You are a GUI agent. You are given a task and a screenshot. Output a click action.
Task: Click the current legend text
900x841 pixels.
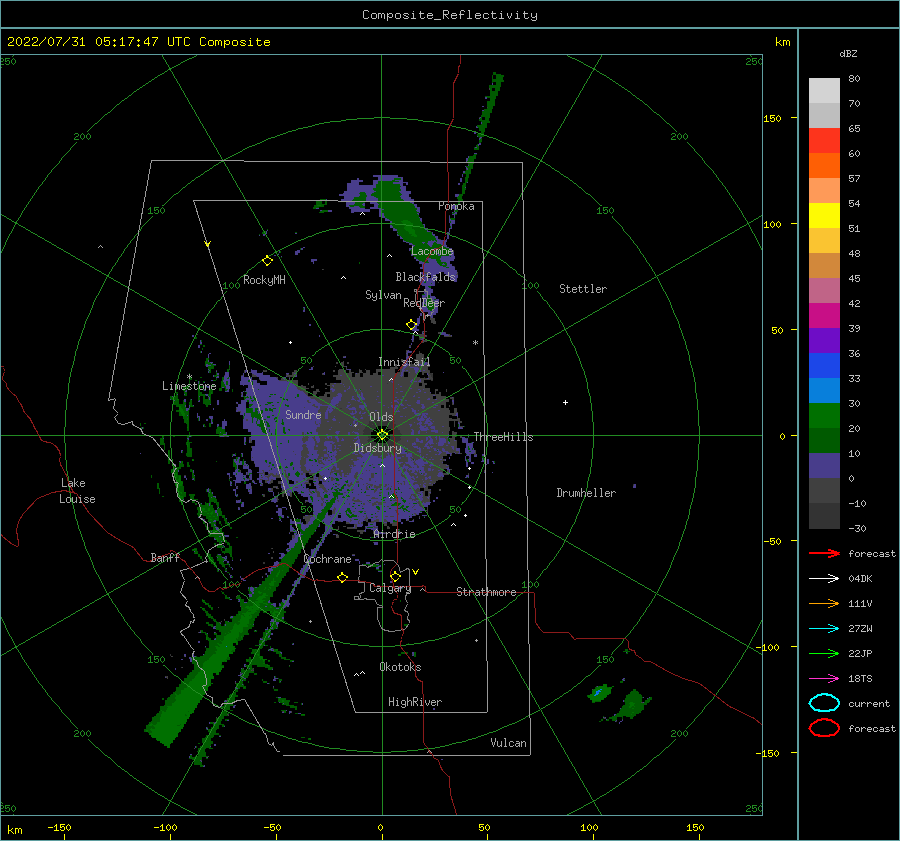(x=869, y=703)
